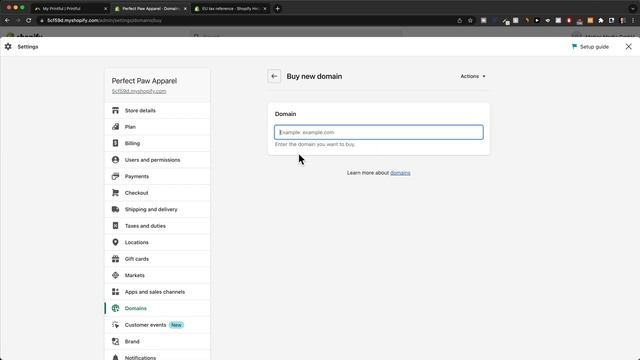Open the myshopify.com store link
The width and height of the screenshot is (640, 360).
point(139,91)
